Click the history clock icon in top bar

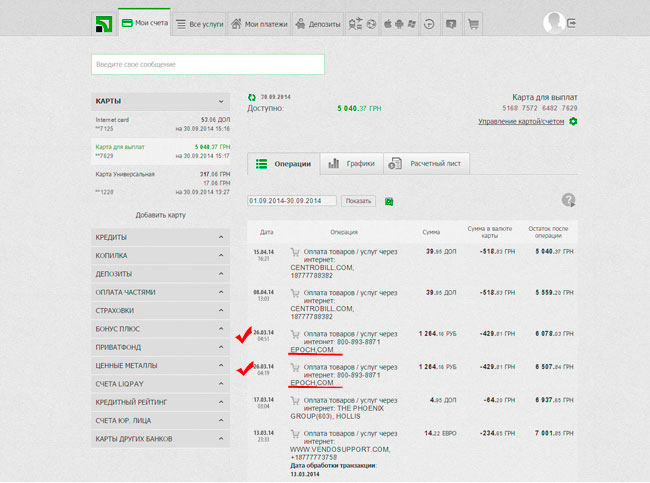tap(428, 23)
